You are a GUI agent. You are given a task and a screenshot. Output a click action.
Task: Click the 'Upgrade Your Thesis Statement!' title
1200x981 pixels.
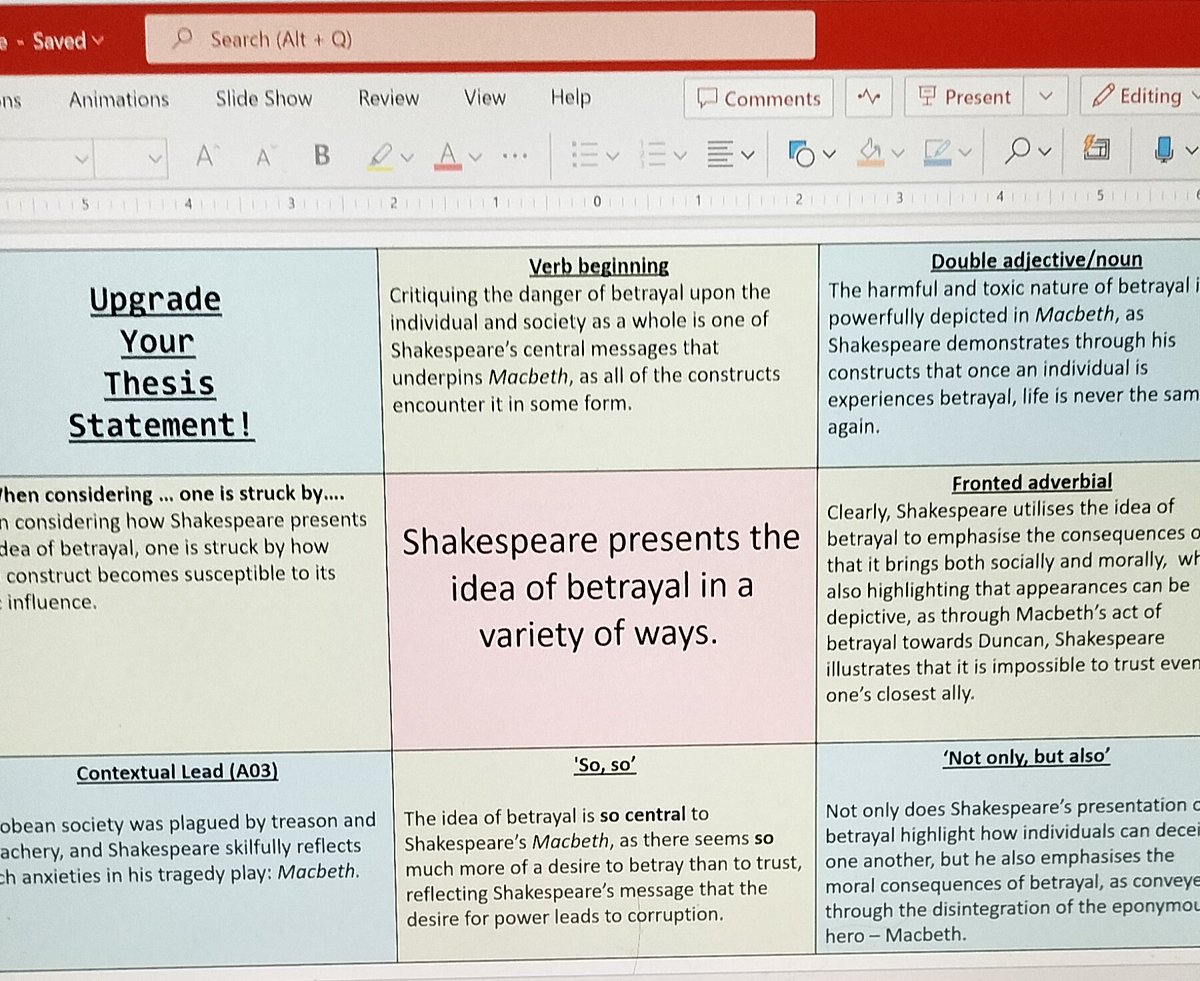coord(161,362)
